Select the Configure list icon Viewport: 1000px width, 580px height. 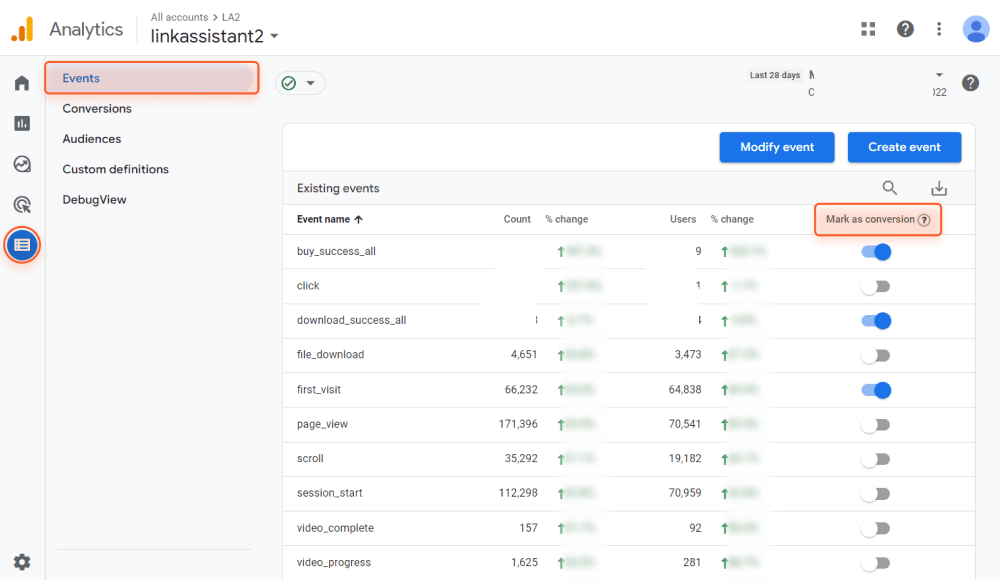click(22, 245)
